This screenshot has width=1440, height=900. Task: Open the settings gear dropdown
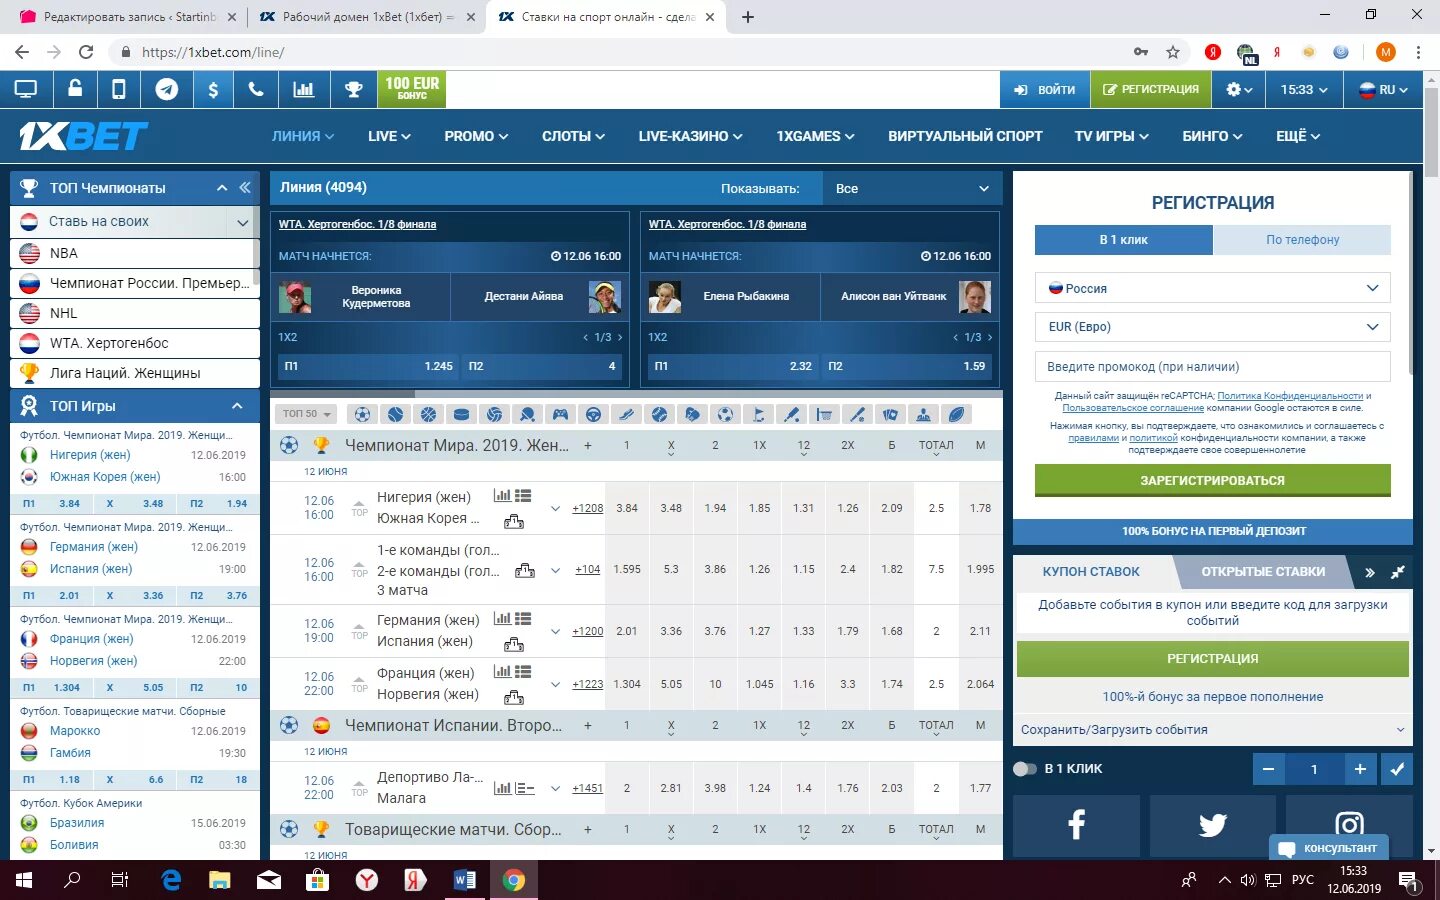coord(1239,89)
